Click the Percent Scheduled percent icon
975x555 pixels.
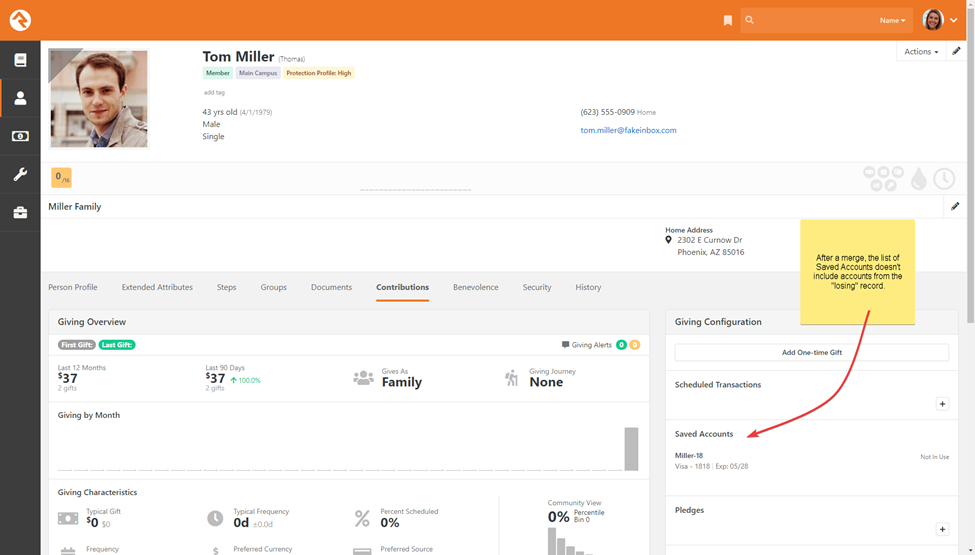362,518
